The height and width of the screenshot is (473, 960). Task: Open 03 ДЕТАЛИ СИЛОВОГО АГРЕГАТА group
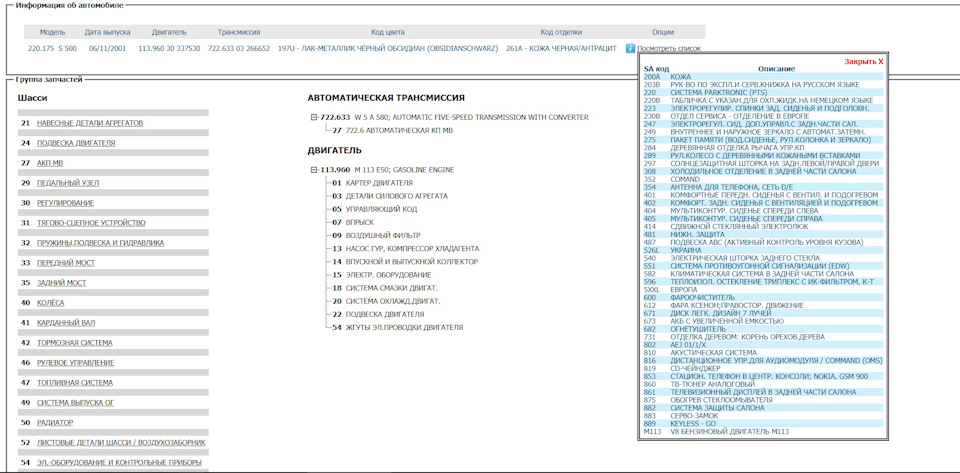[x=390, y=196]
